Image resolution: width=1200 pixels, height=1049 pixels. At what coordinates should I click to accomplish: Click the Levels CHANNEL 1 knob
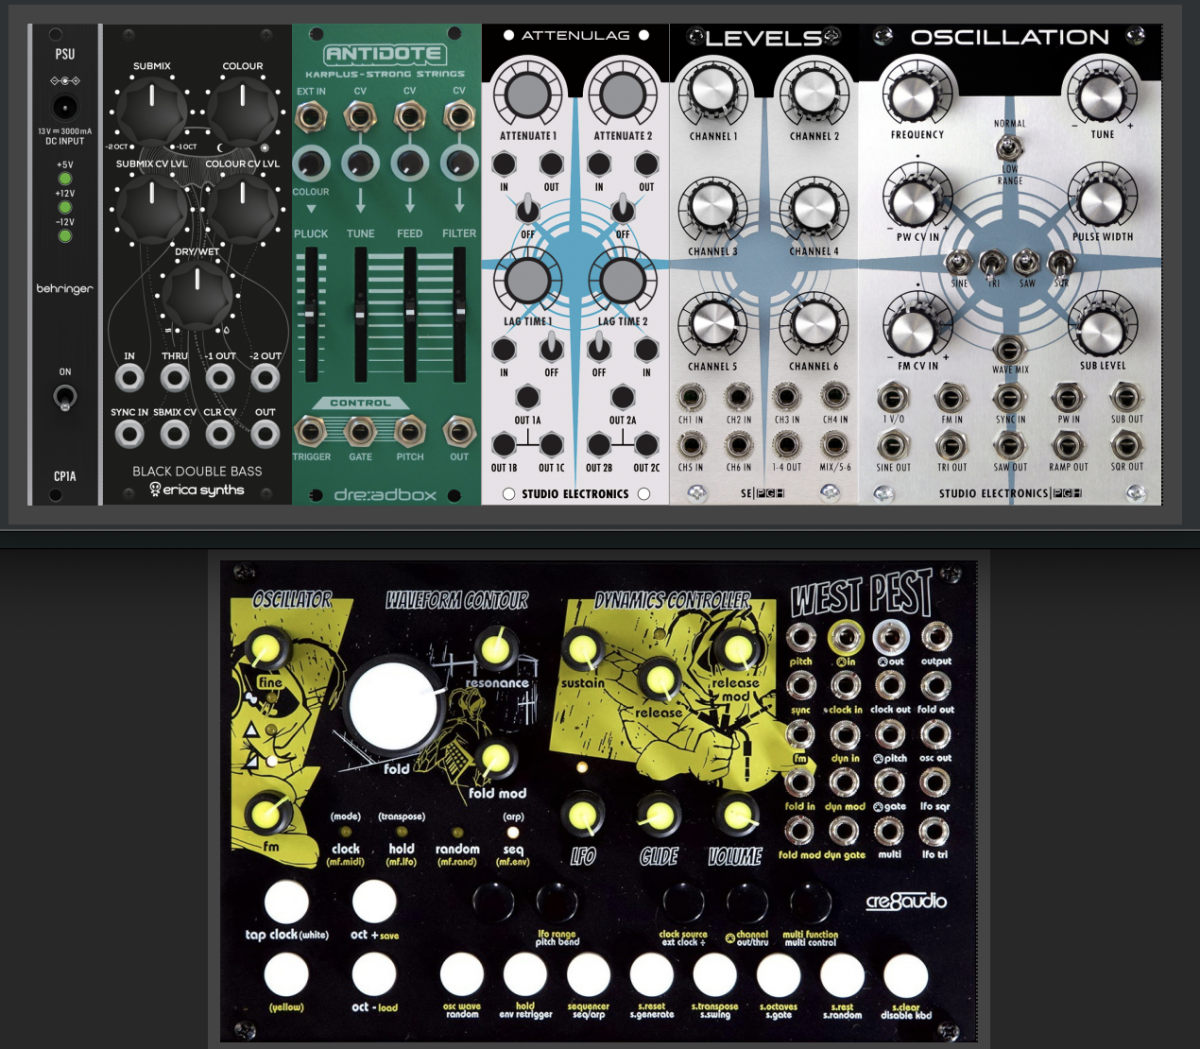click(713, 93)
